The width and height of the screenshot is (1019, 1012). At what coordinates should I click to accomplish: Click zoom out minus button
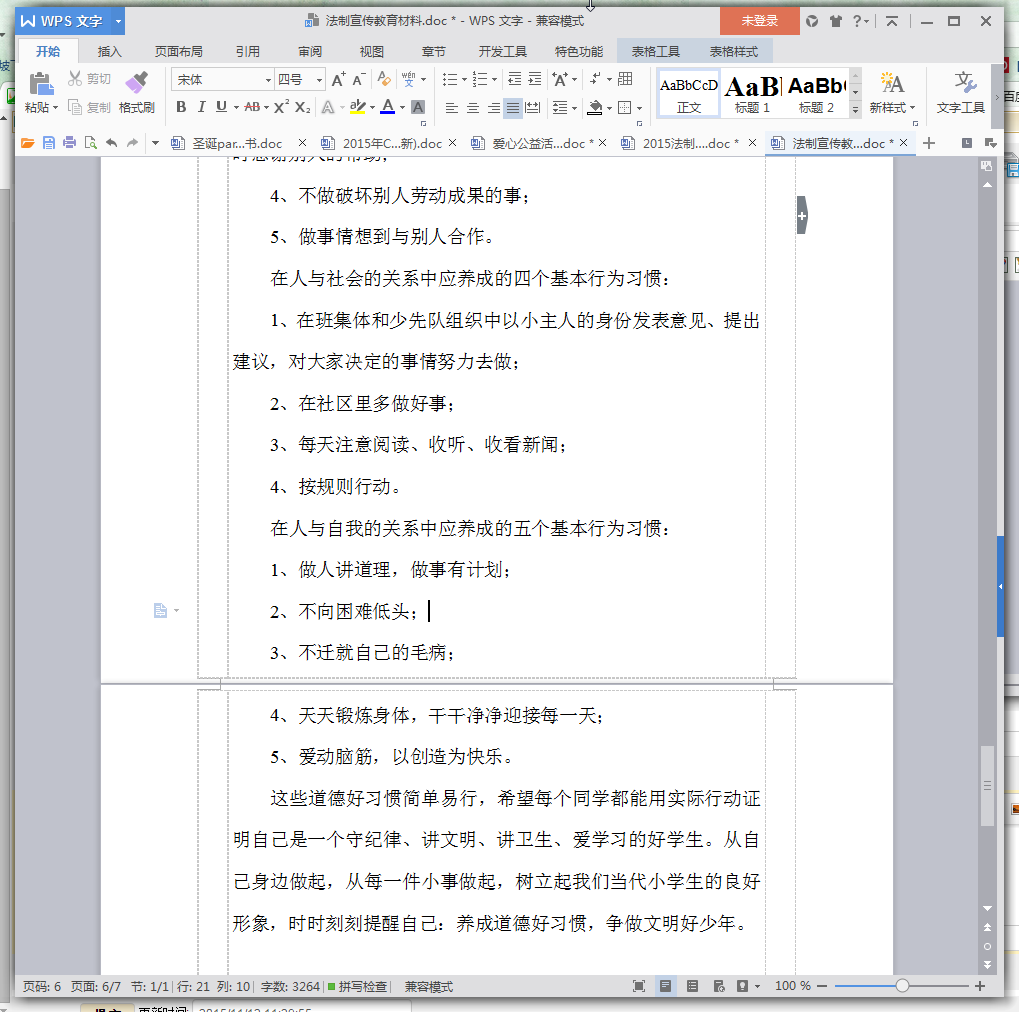pos(822,986)
